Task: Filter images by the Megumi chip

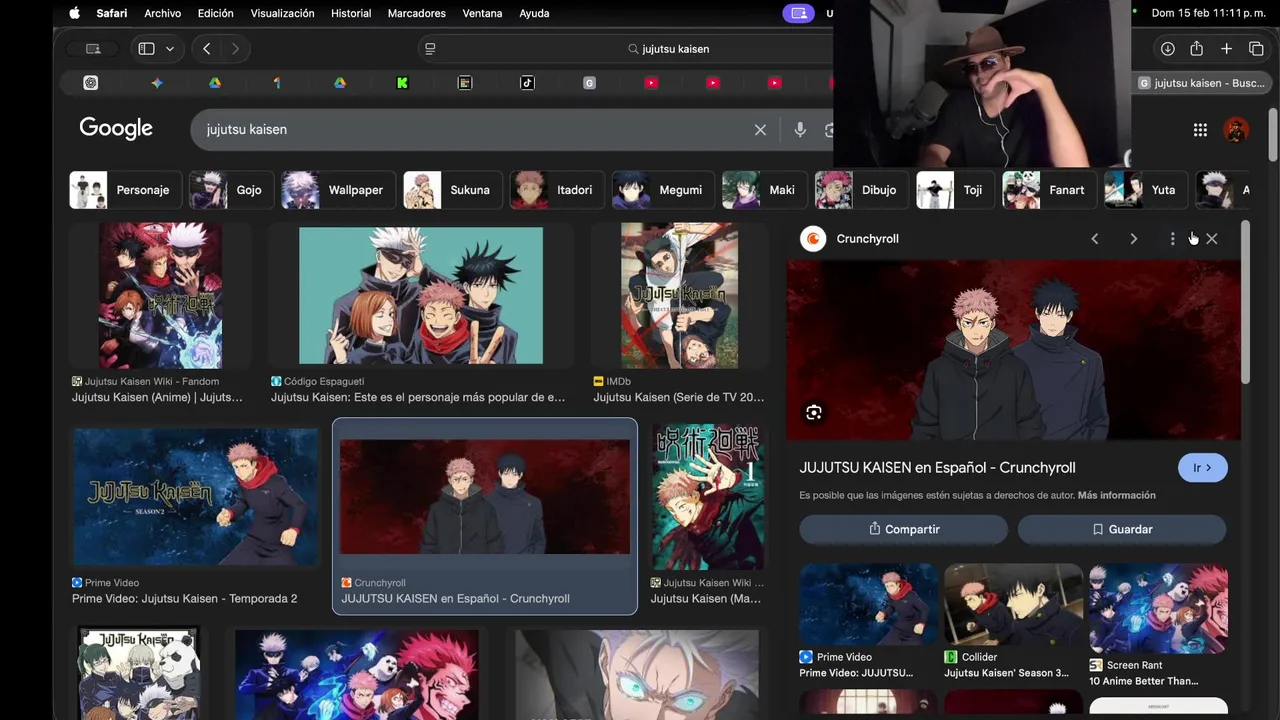Action: (663, 190)
